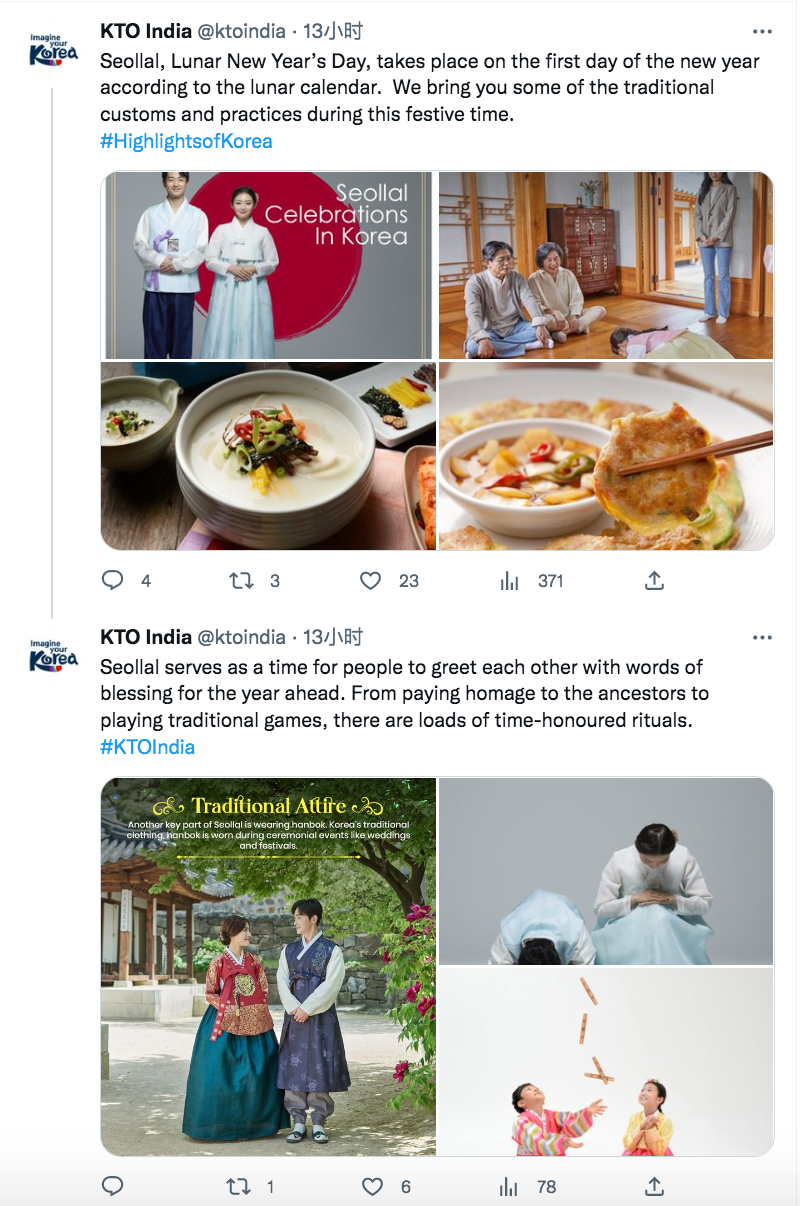Open the second tweet's Imagine your Korea avatar
The image size is (800, 1206).
53,655
